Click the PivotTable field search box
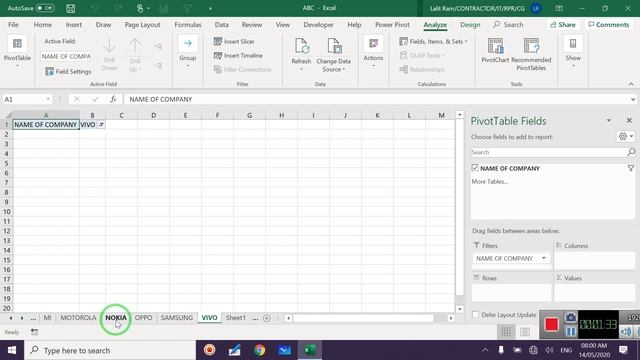This screenshot has height=360, width=640. [549, 152]
